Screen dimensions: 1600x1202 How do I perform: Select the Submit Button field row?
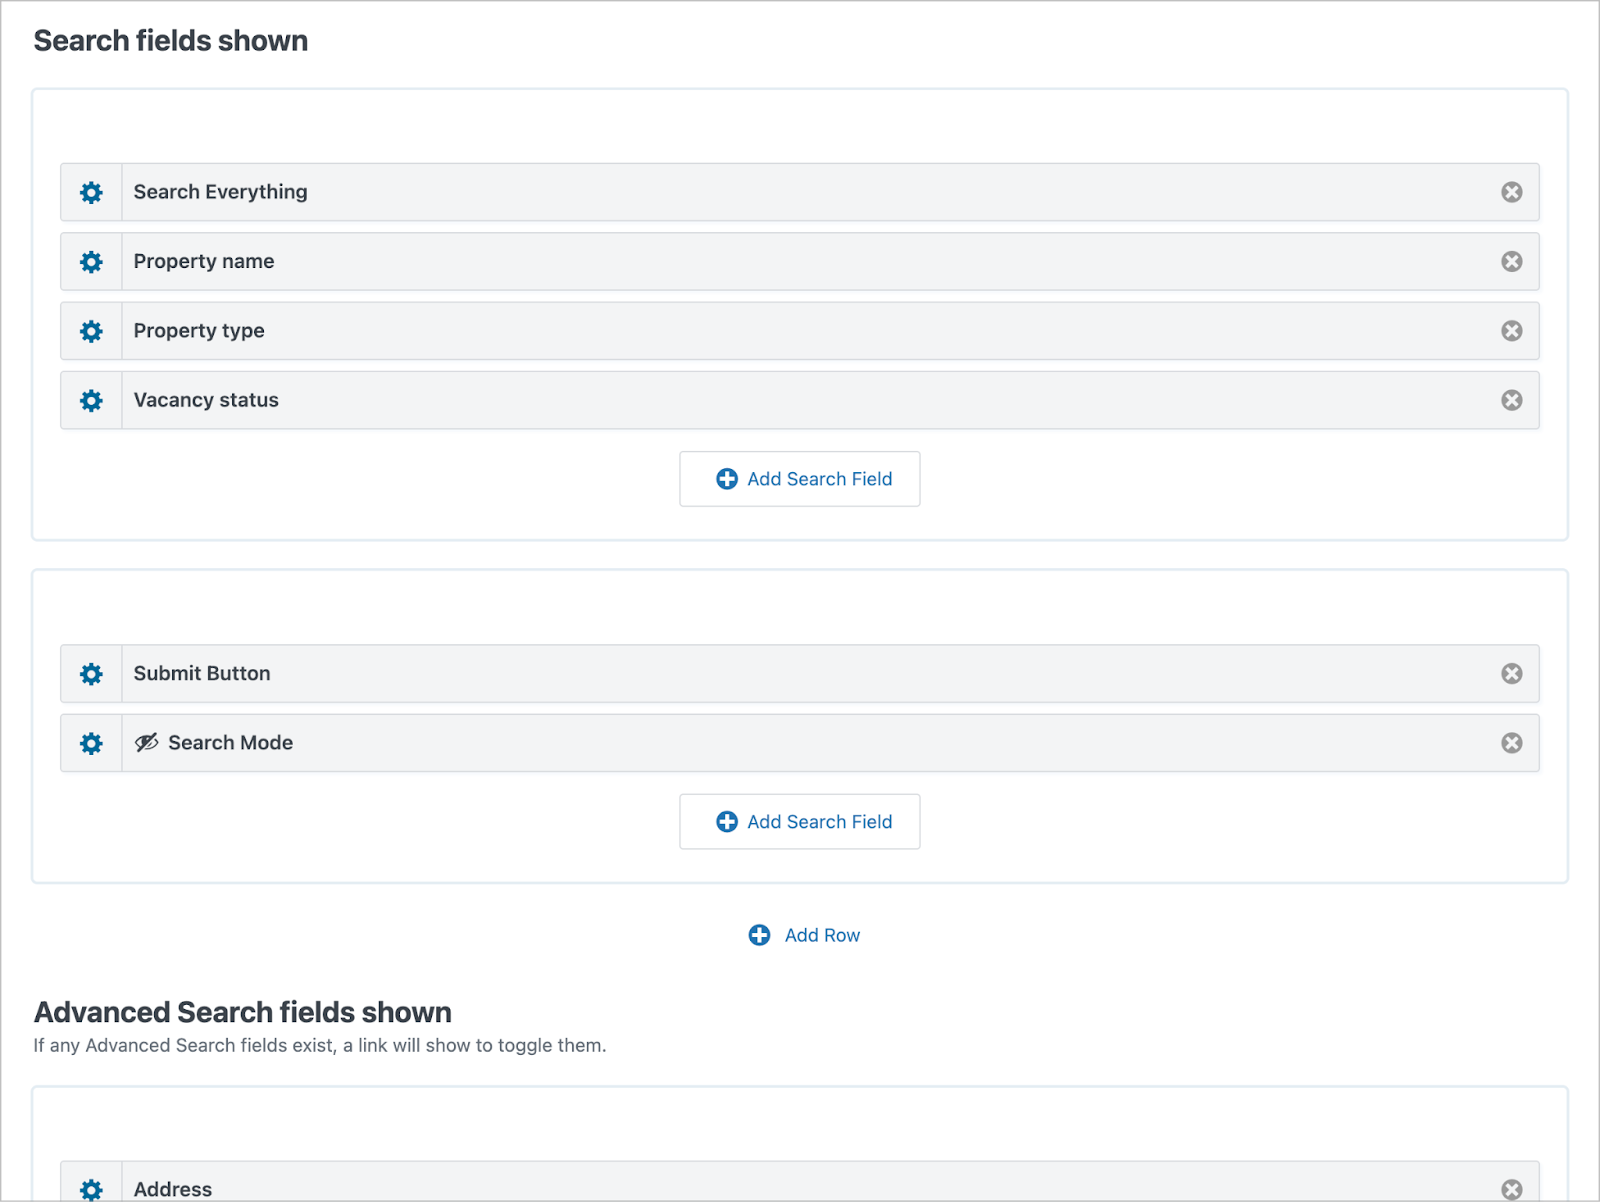tap(800, 674)
